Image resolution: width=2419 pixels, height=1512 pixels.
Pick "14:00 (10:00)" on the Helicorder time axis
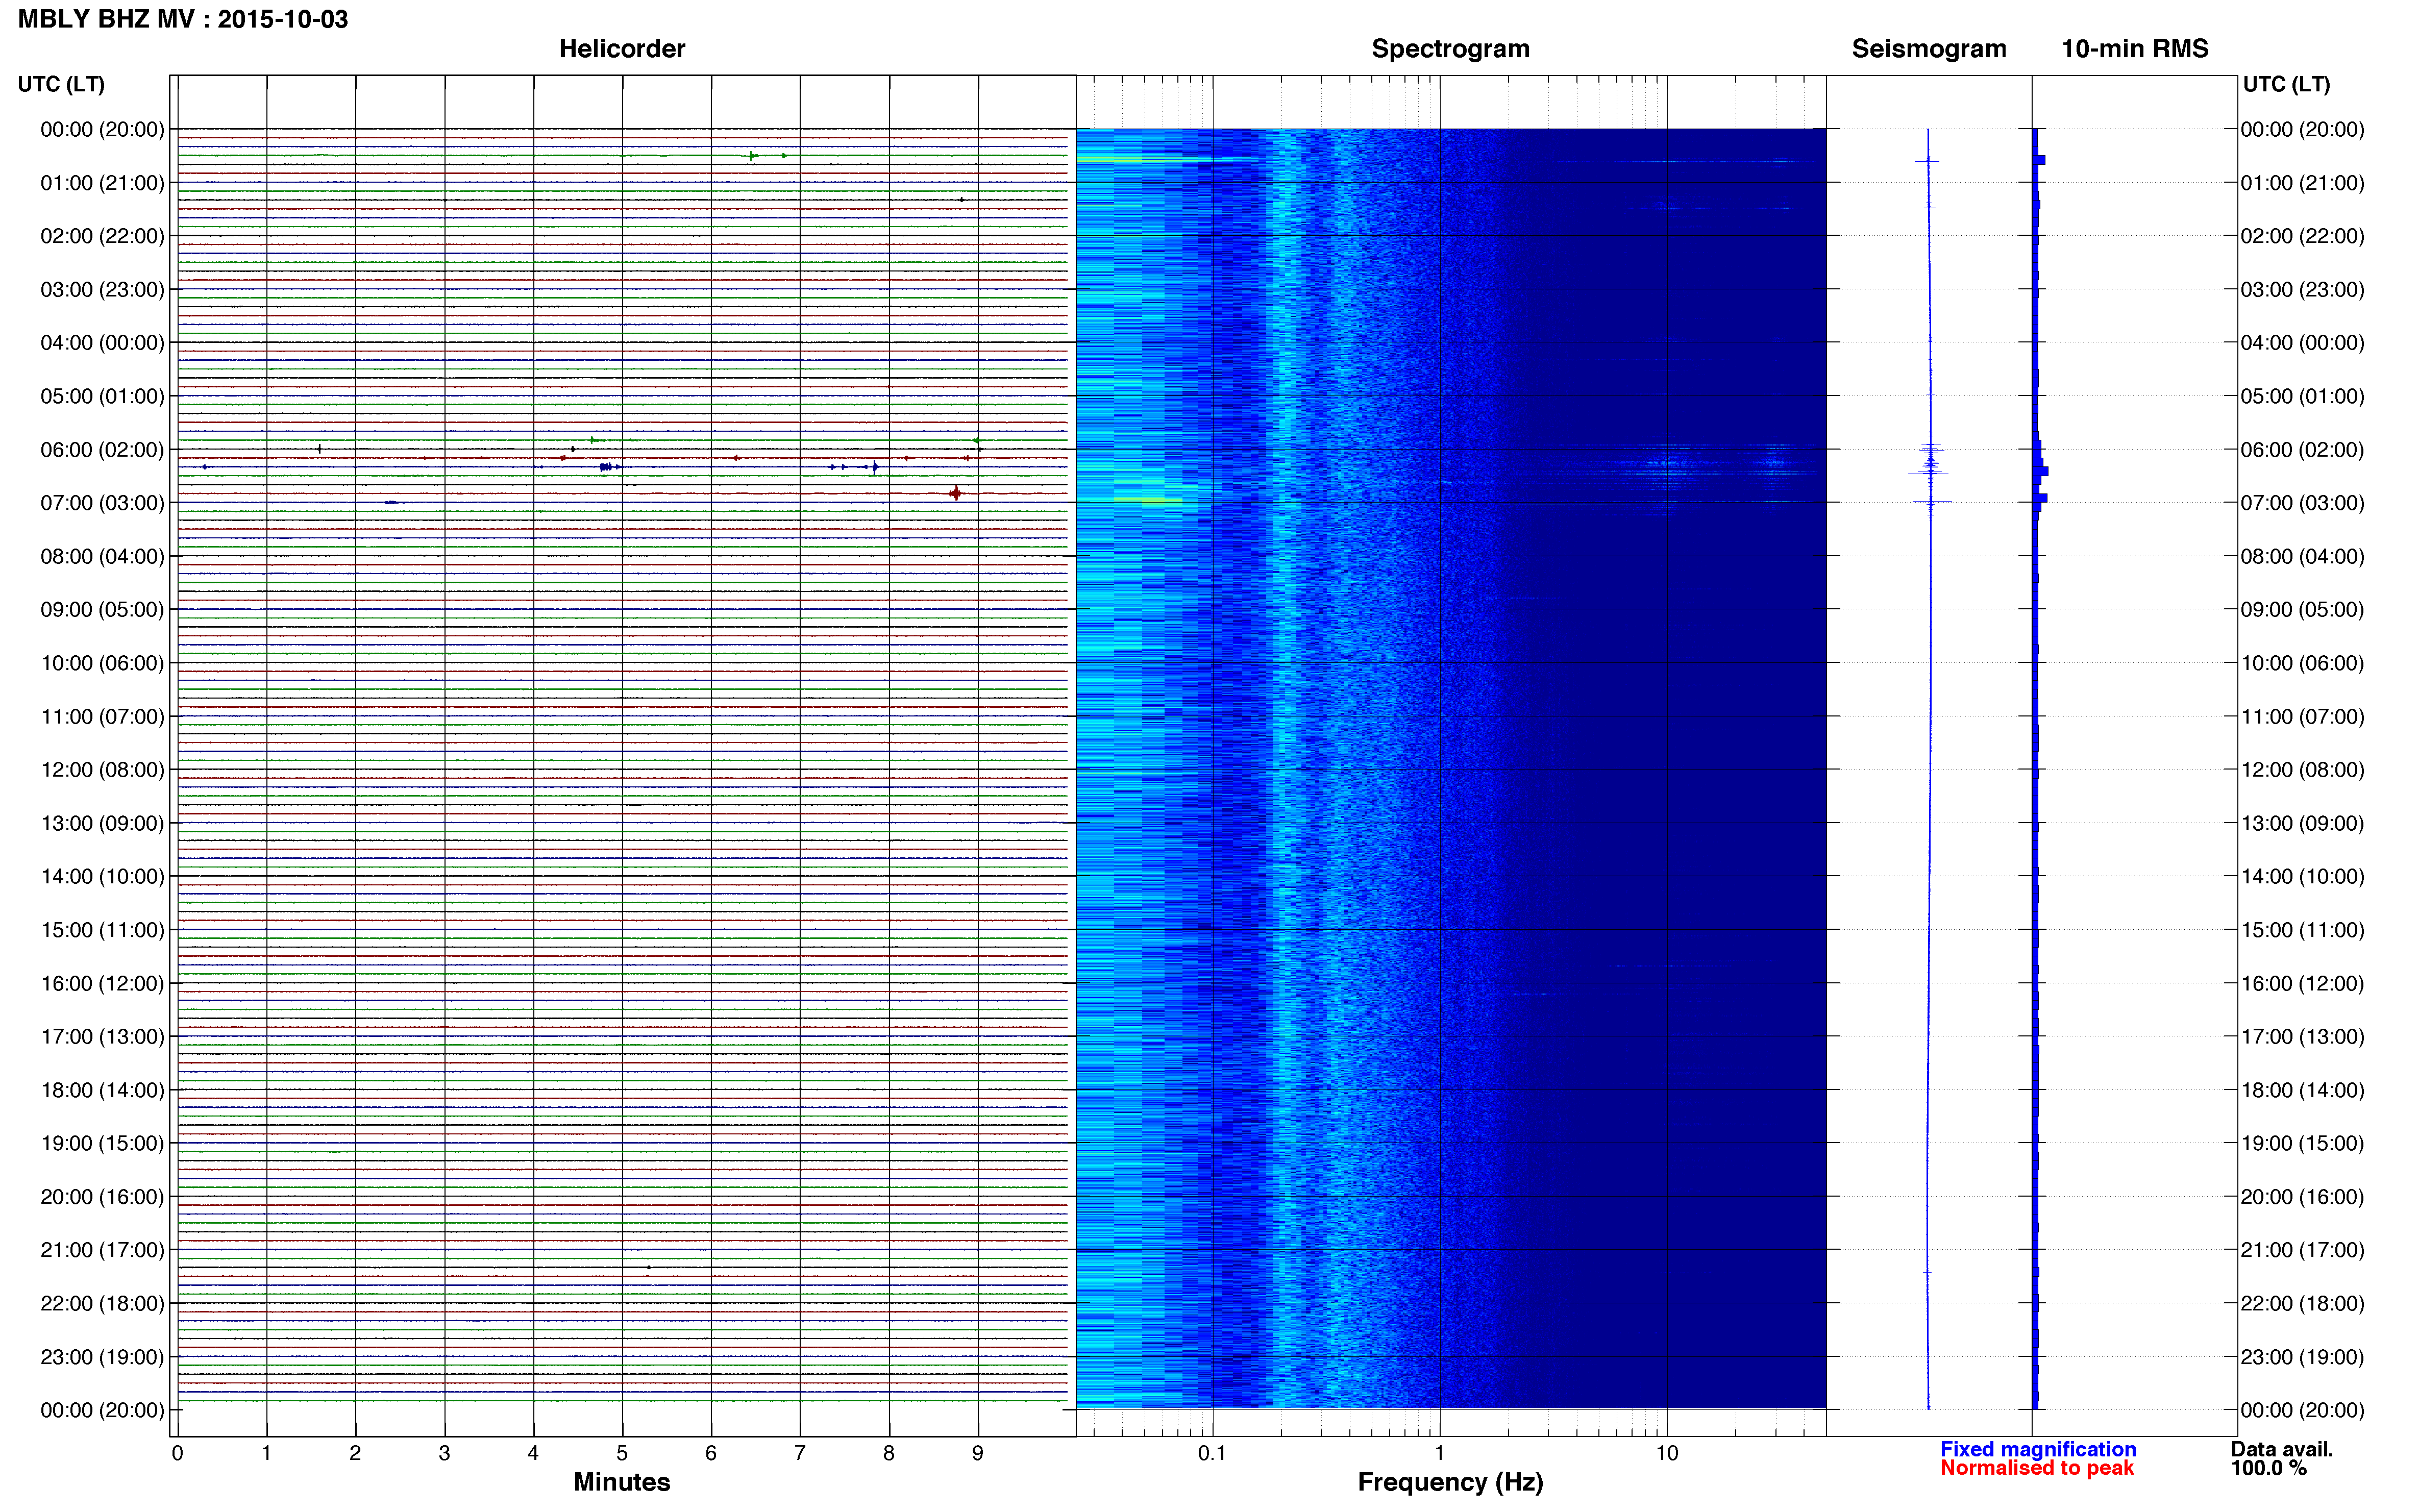(102, 877)
